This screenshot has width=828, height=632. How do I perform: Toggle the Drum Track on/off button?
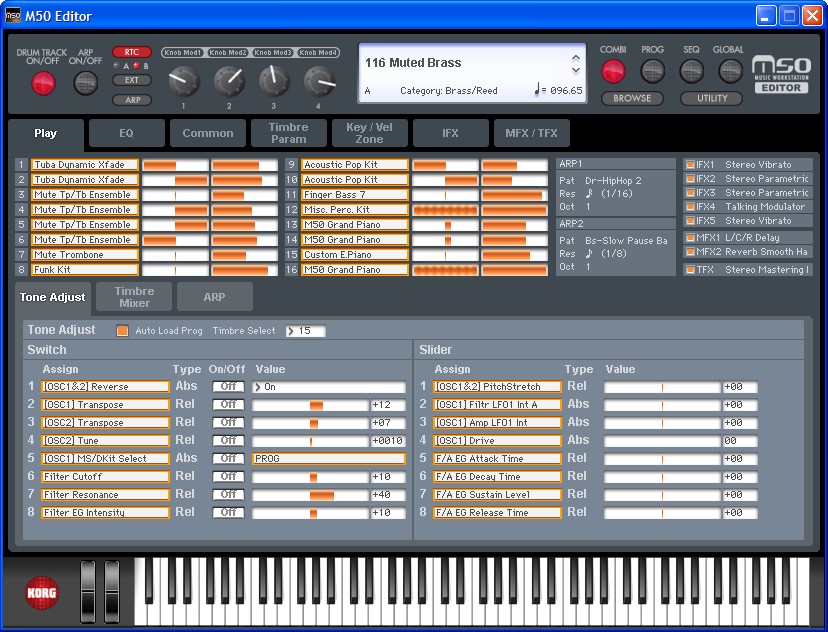click(x=43, y=83)
